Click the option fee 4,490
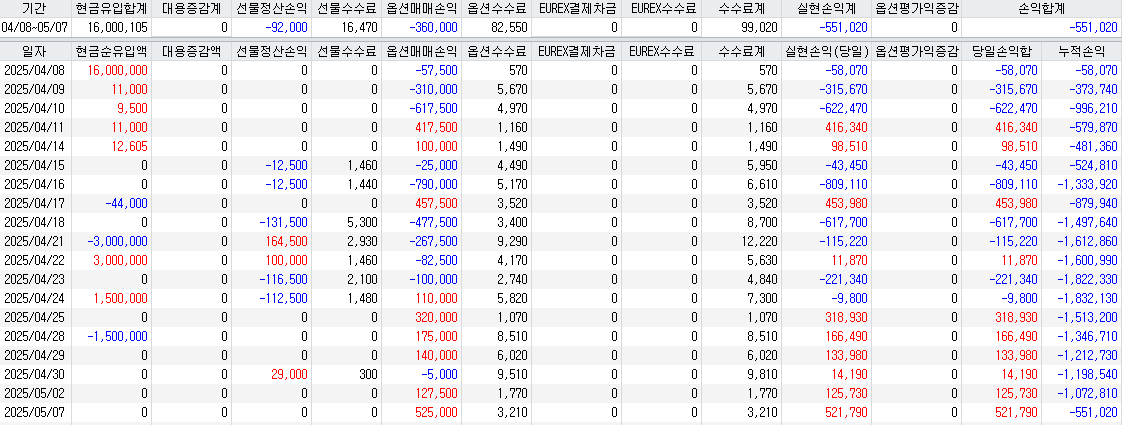 pyautogui.click(x=514, y=165)
